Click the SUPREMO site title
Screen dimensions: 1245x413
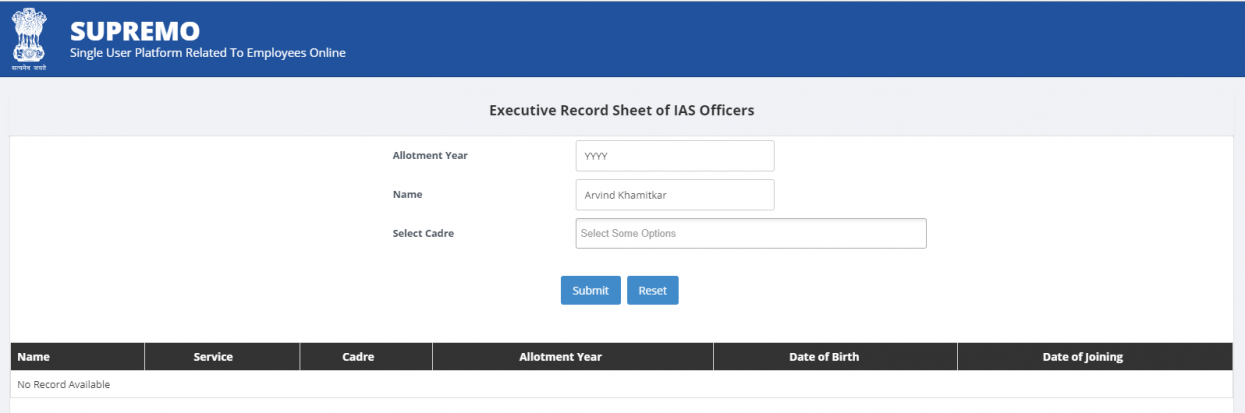[x=134, y=31]
